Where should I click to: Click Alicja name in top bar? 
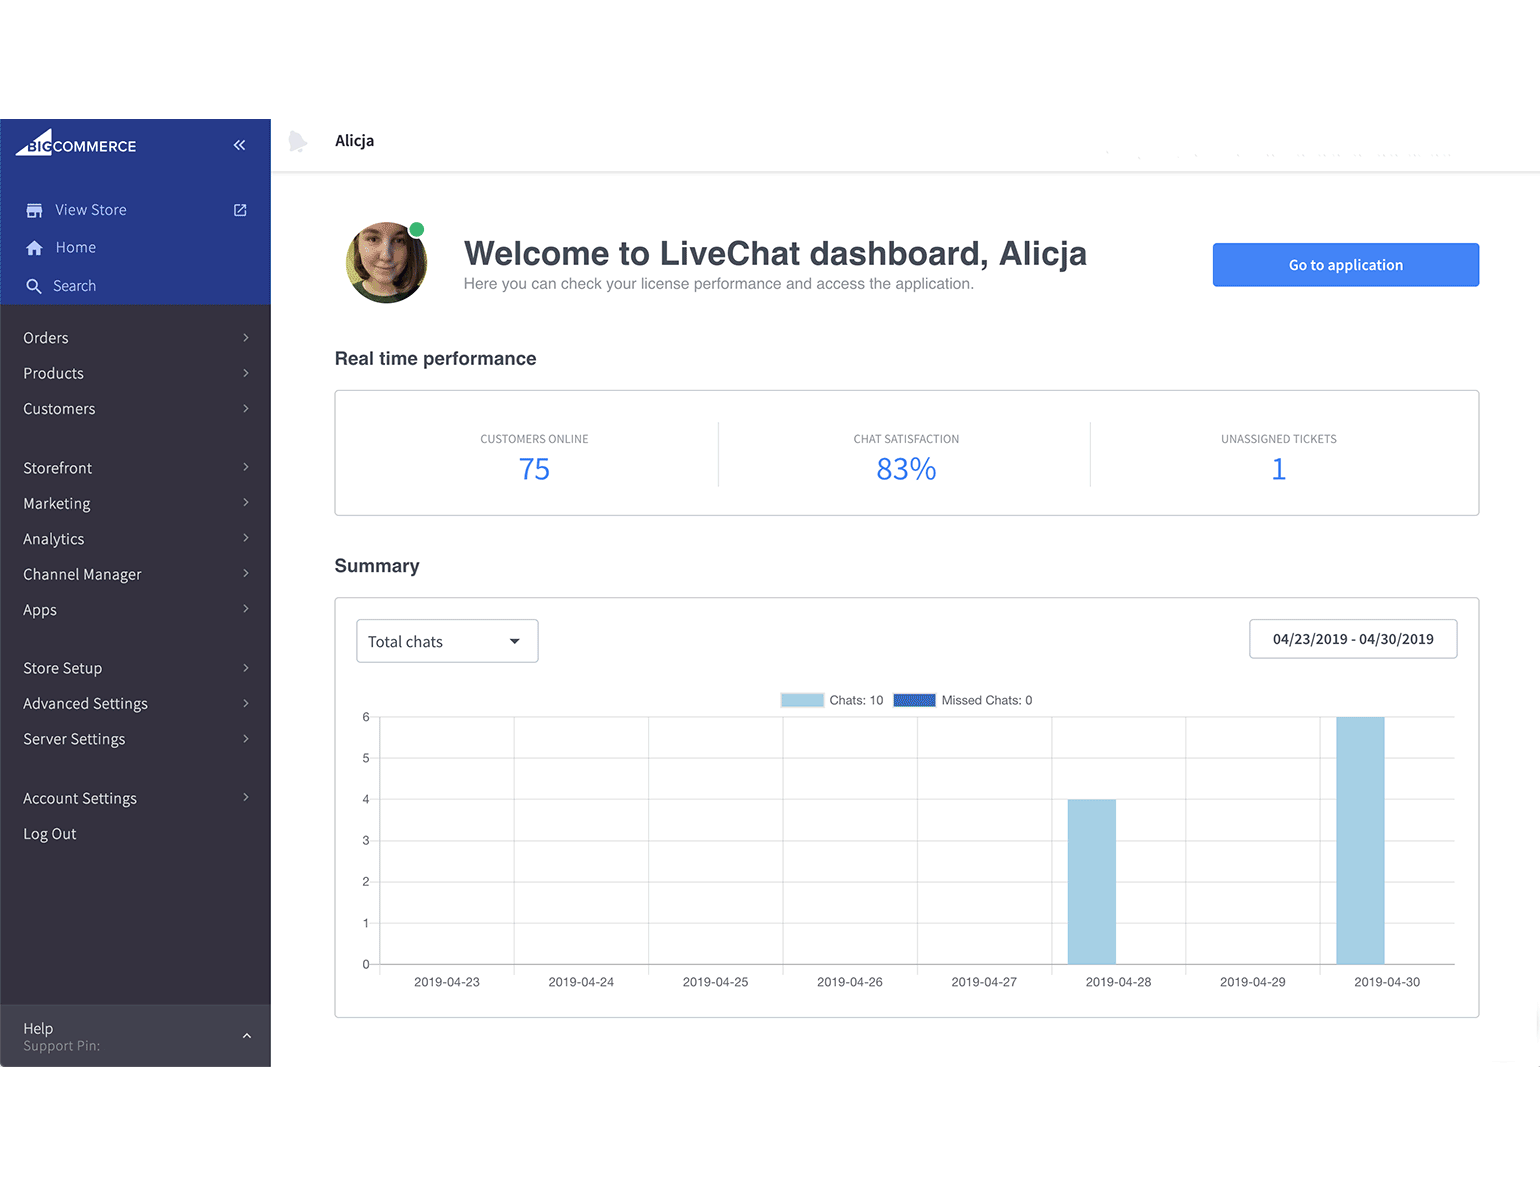[x=354, y=141]
